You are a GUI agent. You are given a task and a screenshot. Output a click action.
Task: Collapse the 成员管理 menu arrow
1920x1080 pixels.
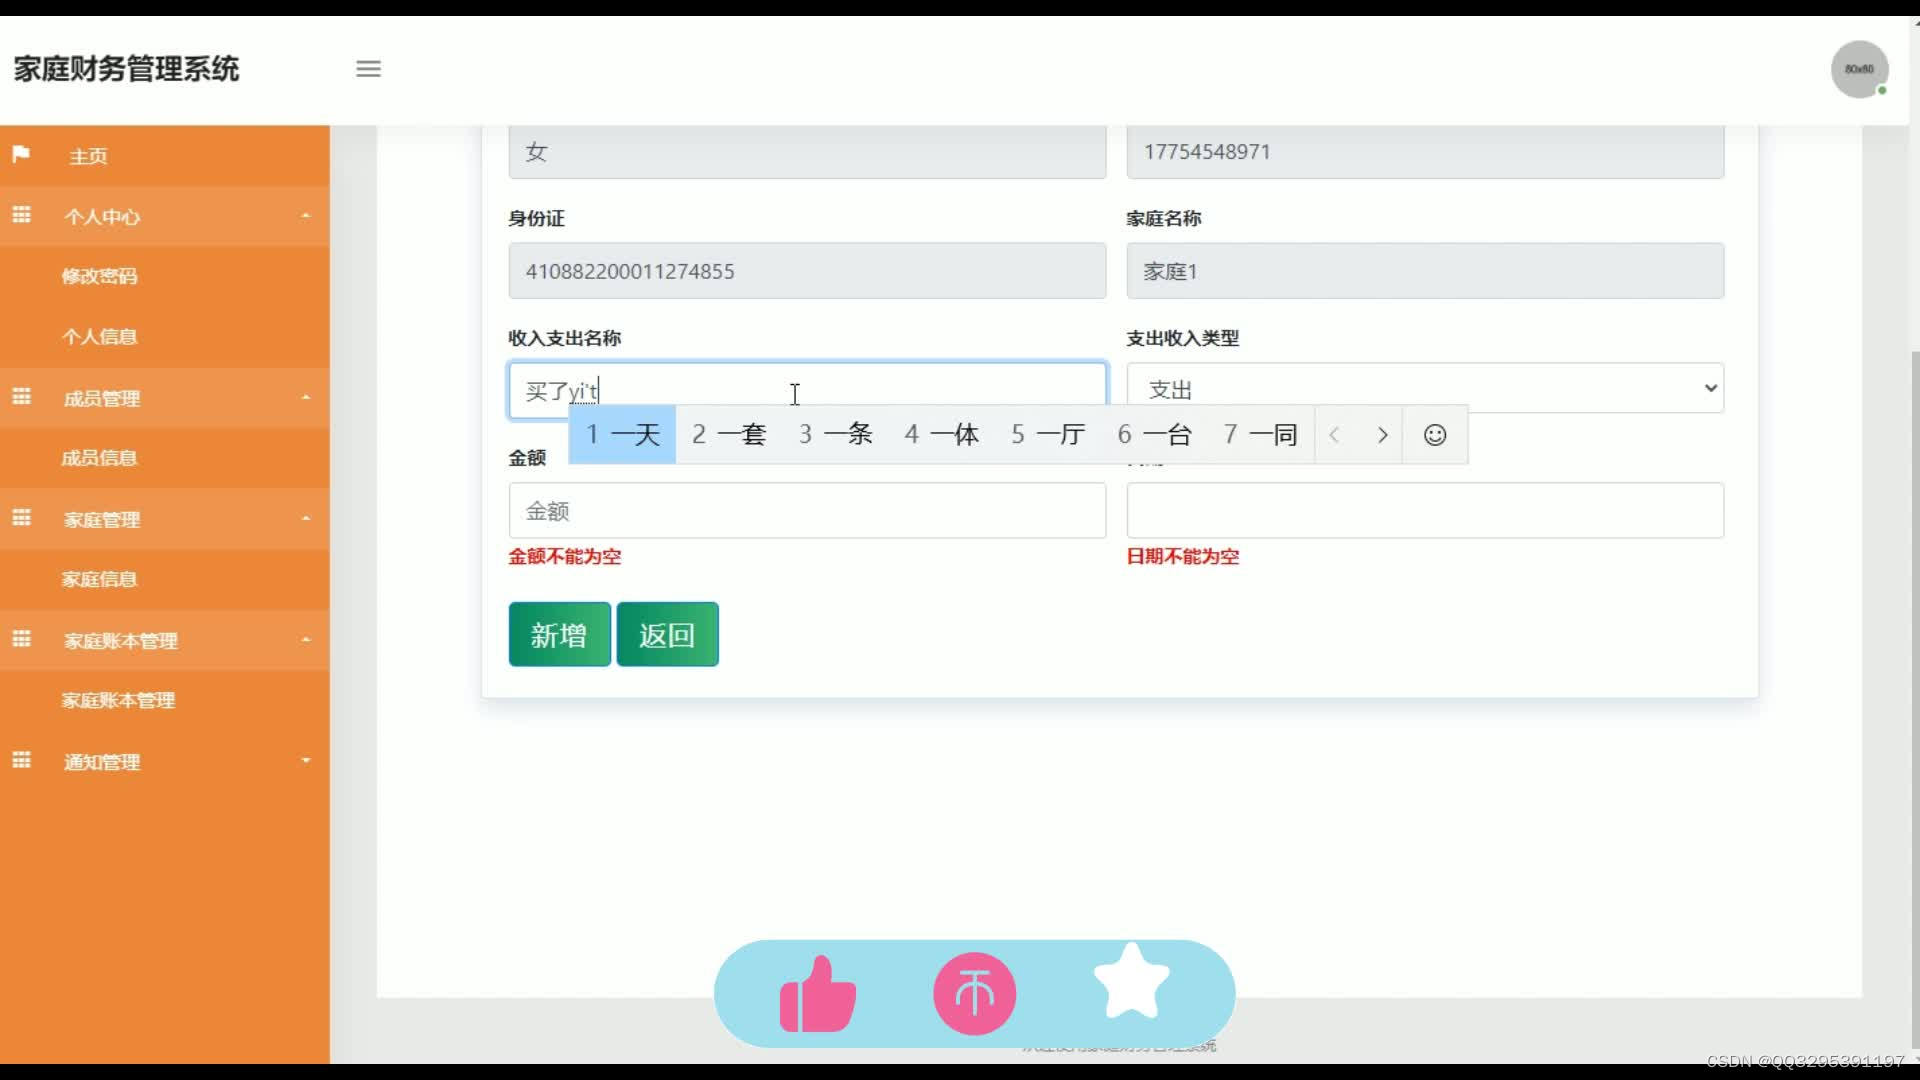pos(306,398)
